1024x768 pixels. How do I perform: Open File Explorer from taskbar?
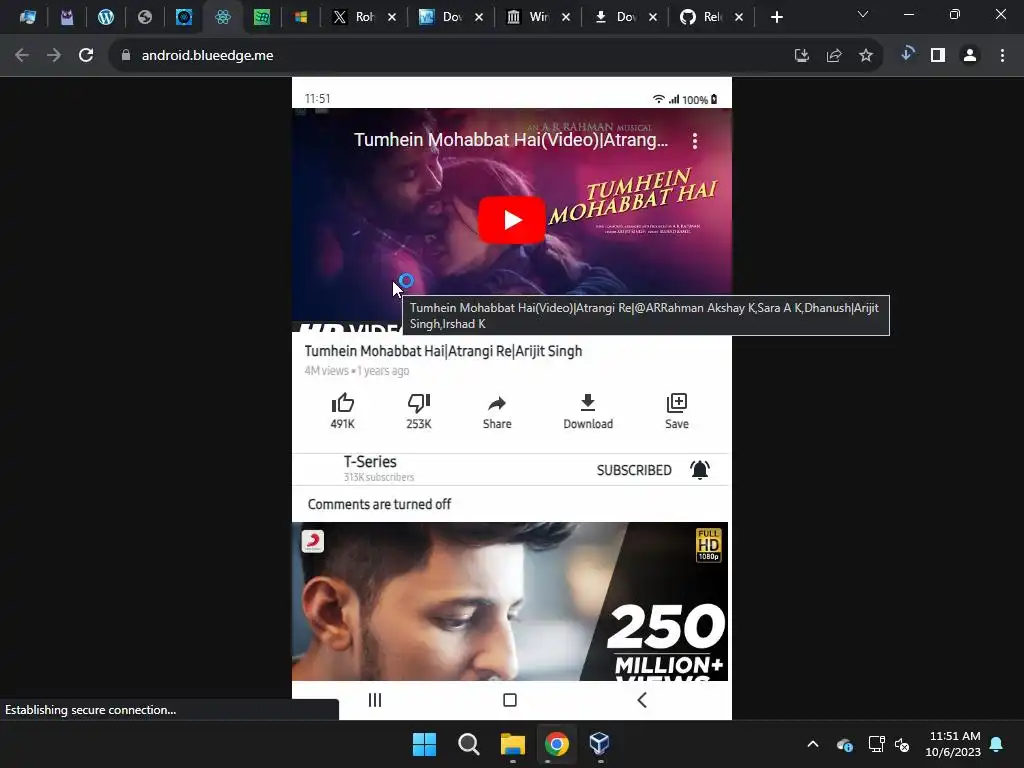click(513, 744)
